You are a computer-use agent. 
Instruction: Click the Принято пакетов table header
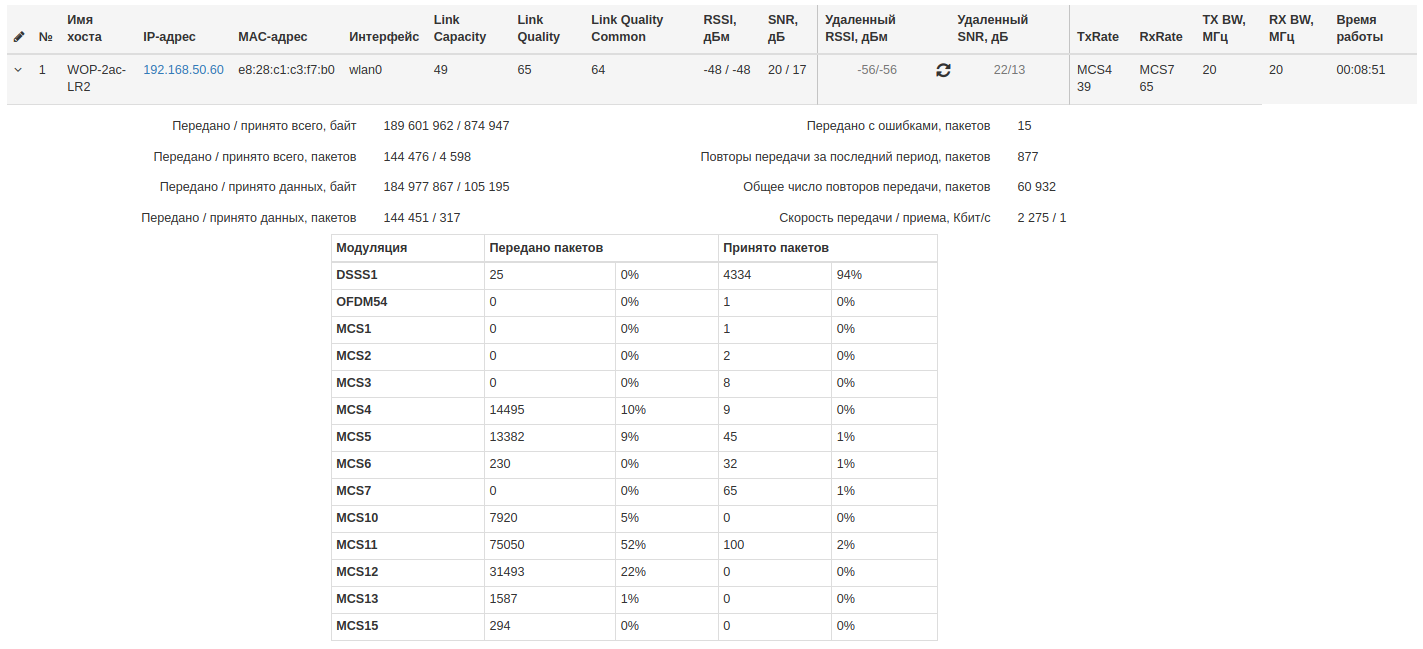pos(776,248)
